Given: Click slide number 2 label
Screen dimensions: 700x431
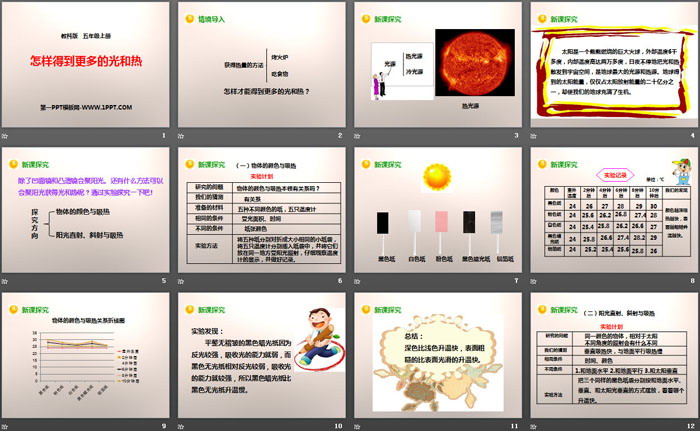Looking at the screenshot, I should click(x=340, y=135).
